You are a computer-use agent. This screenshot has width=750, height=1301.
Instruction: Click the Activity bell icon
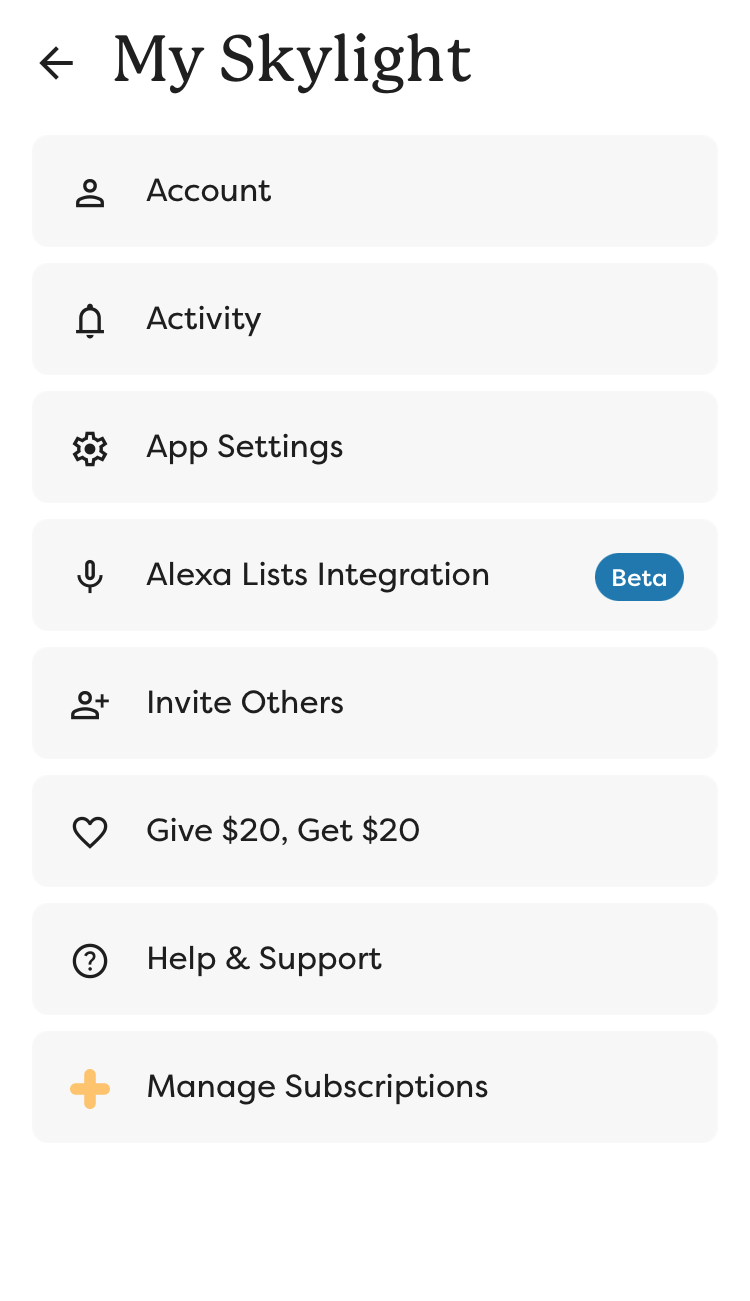(90, 320)
